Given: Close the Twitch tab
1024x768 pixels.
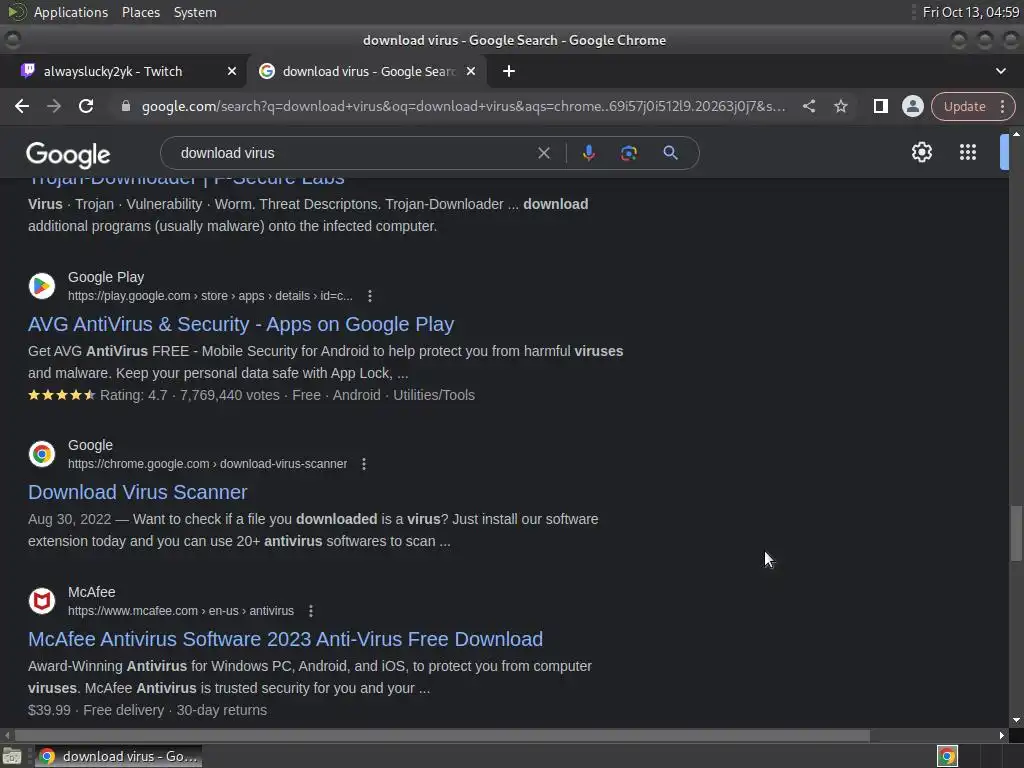Looking at the screenshot, I should (x=232, y=71).
